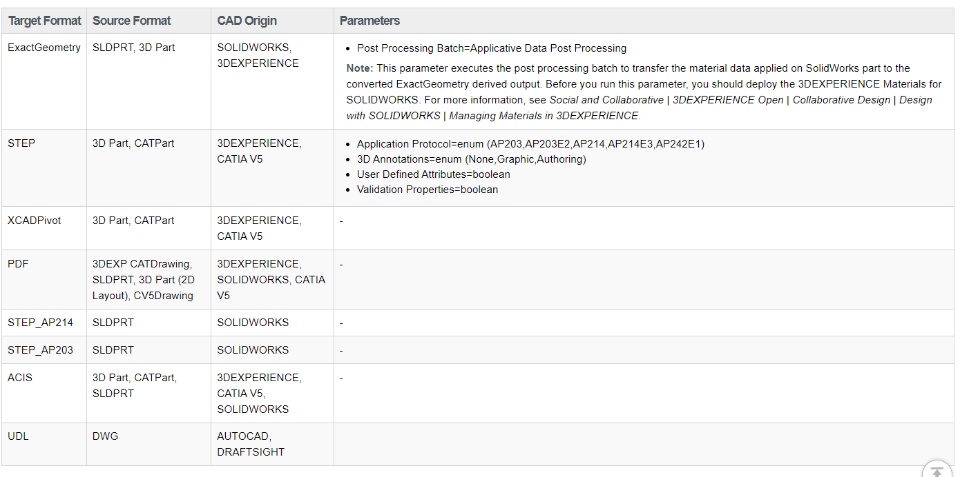960x477 pixels.
Task: Click the Source Format column header
Action: tap(131, 21)
